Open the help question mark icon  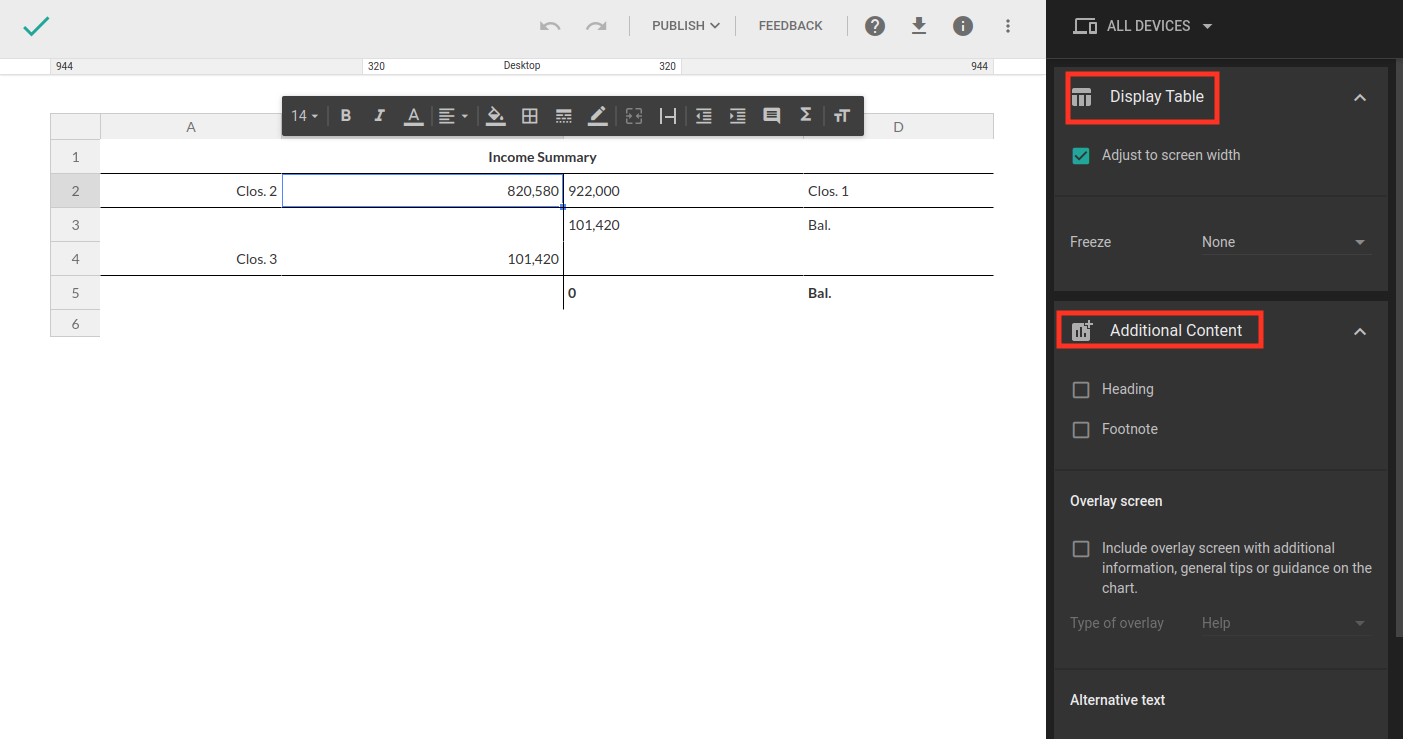875,26
